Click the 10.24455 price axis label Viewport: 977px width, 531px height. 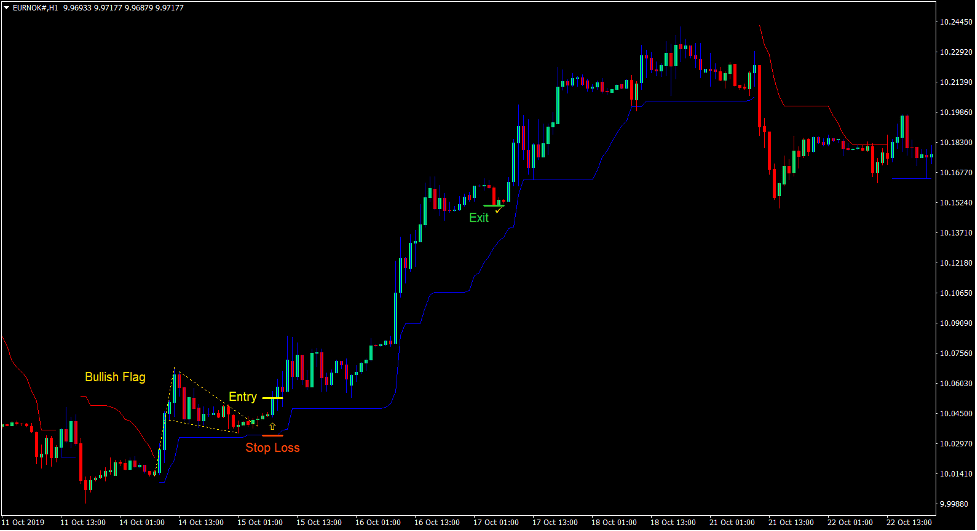coord(955,22)
